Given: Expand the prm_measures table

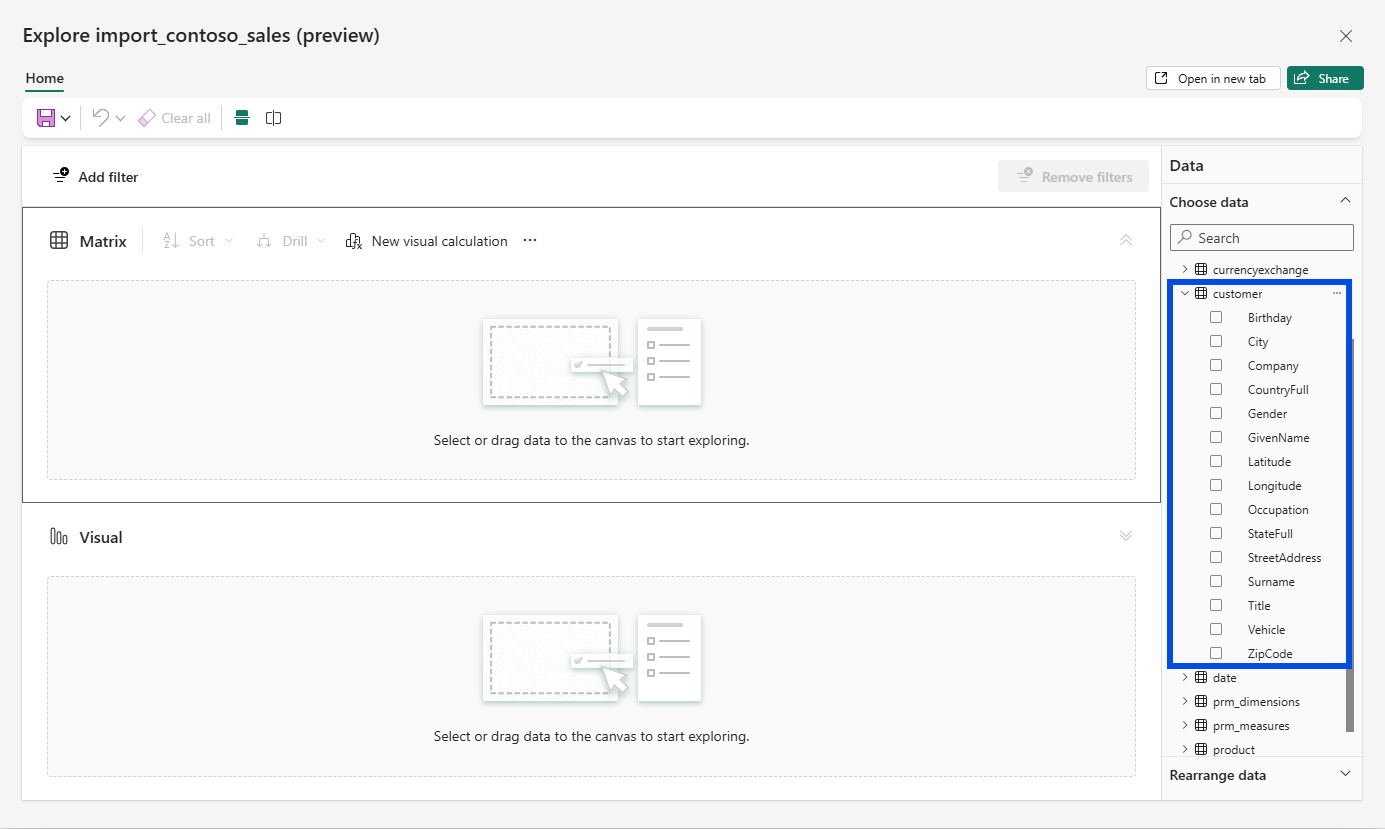Looking at the screenshot, I should (x=1185, y=725).
